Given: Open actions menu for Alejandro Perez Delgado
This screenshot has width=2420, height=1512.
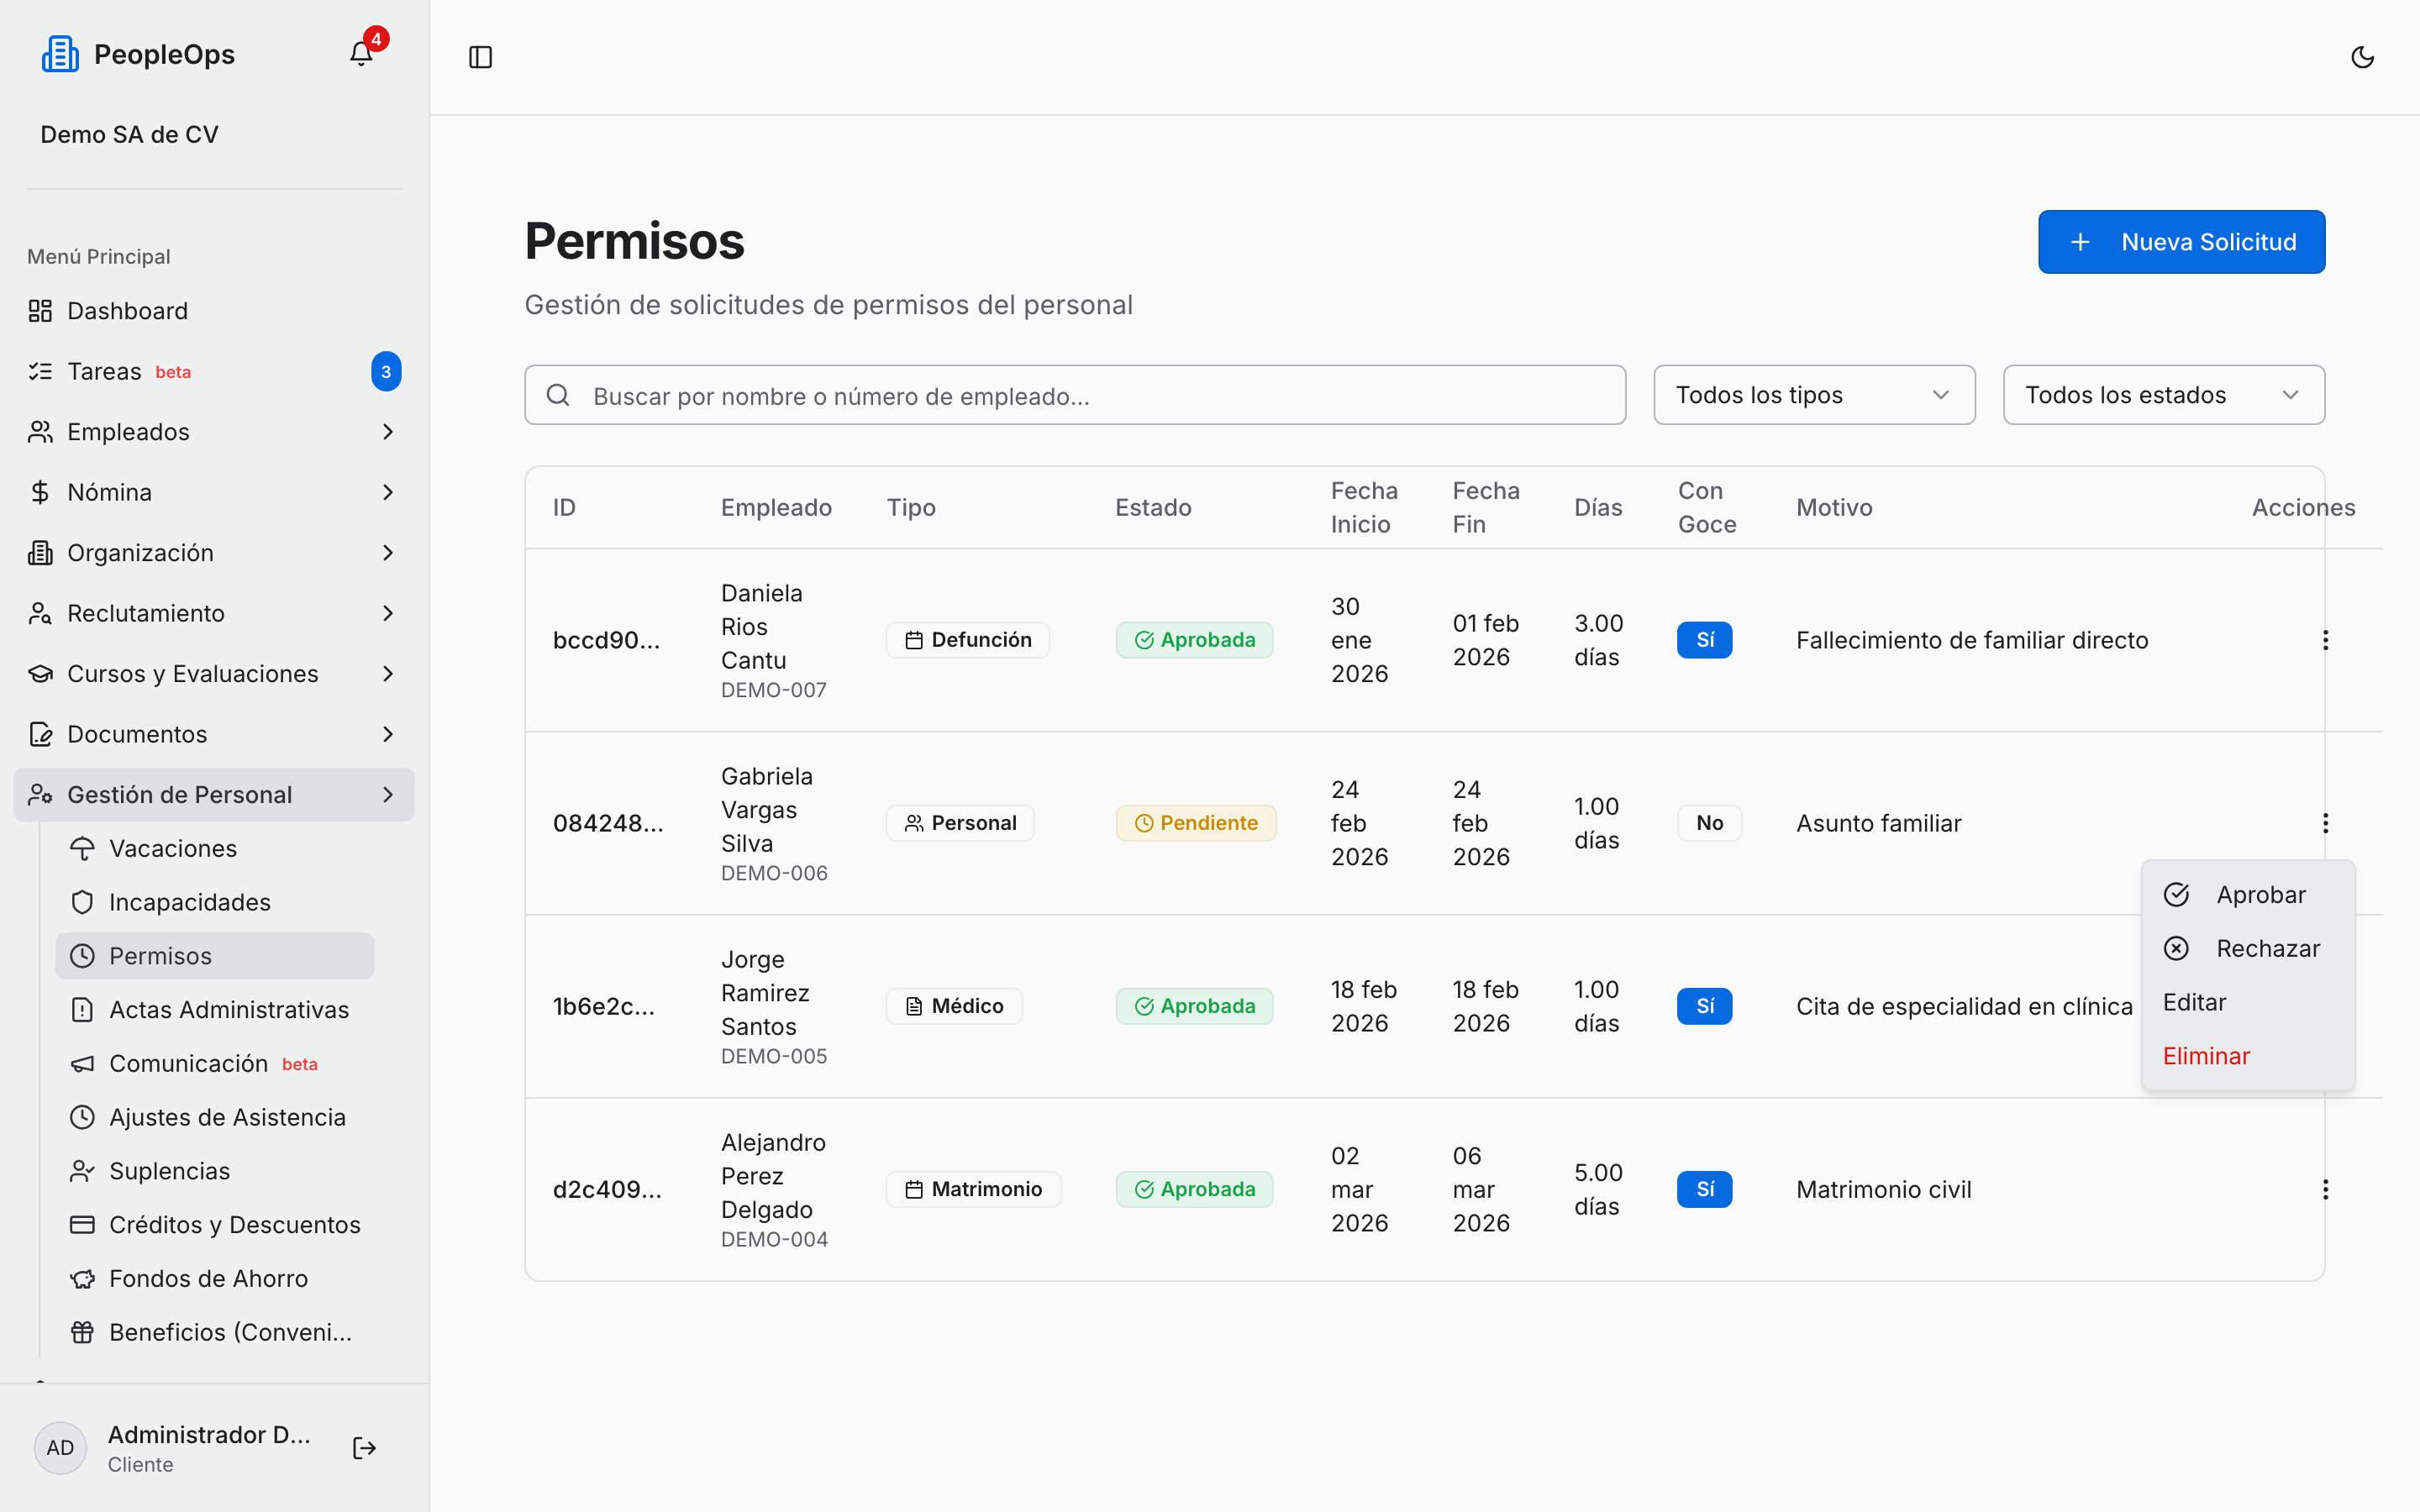Looking at the screenshot, I should 2325,1189.
